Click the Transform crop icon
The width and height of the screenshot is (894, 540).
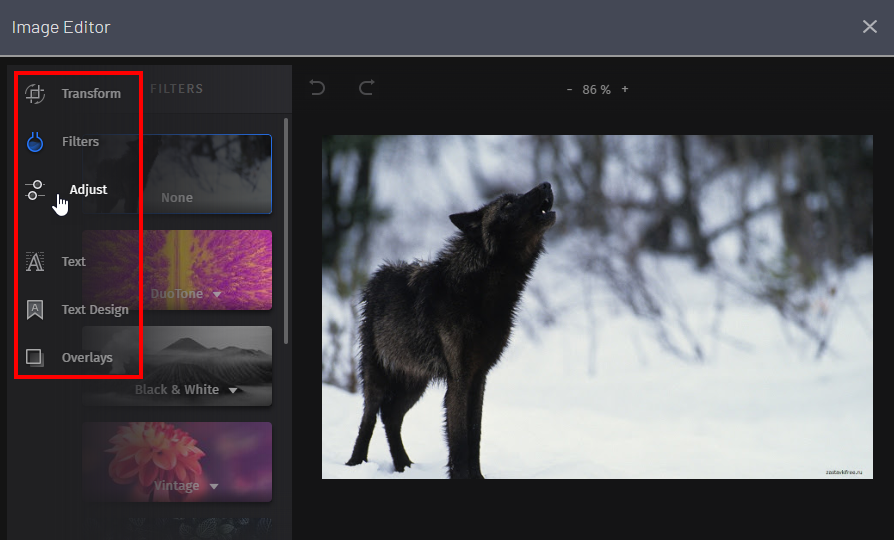[35, 94]
